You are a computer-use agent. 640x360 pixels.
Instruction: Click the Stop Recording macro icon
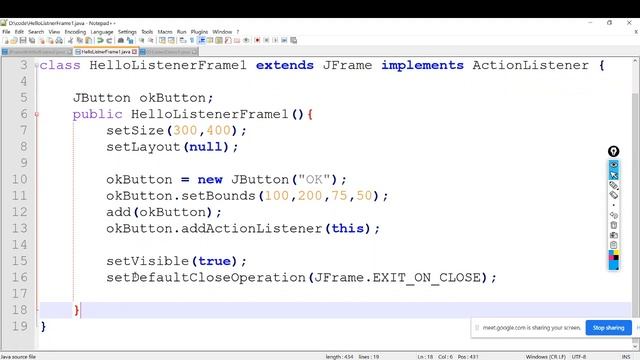266,40
